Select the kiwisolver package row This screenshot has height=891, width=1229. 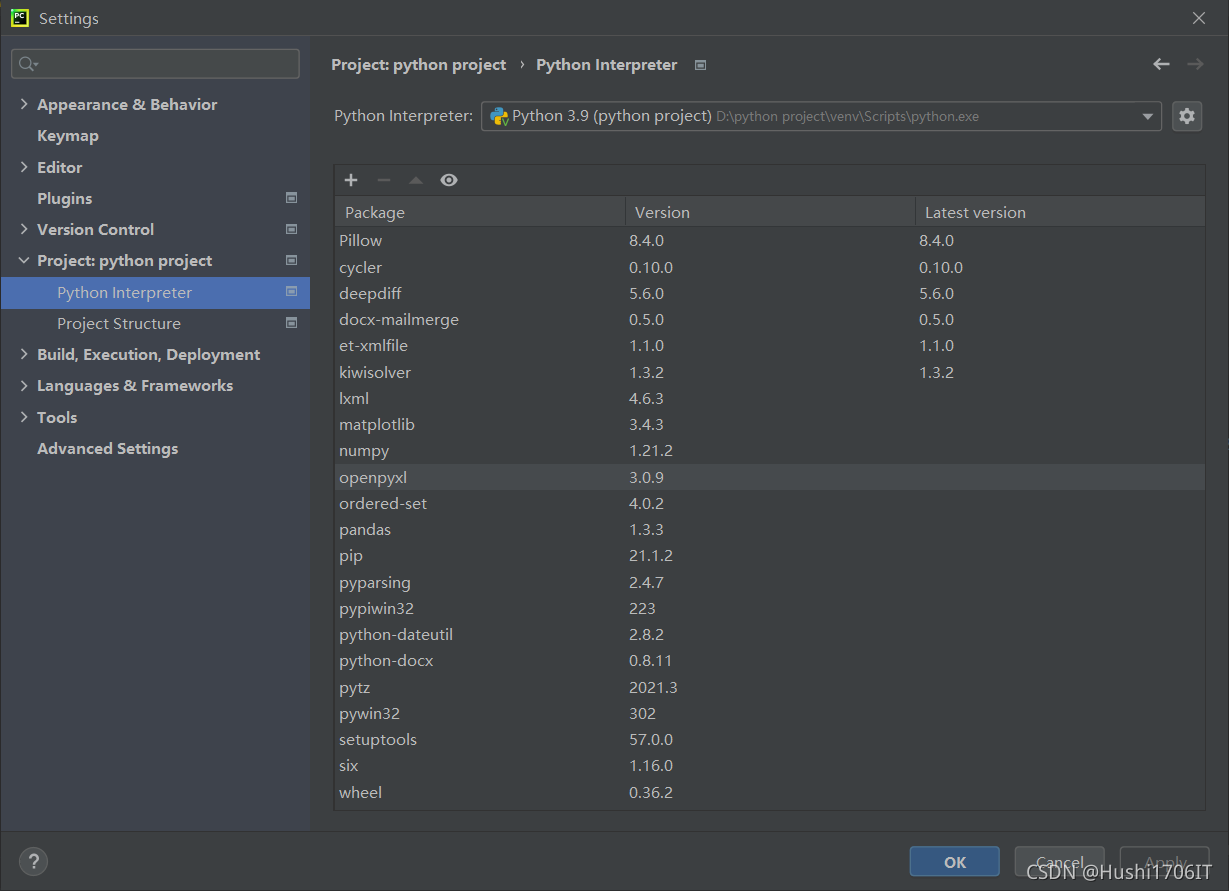[770, 372]
